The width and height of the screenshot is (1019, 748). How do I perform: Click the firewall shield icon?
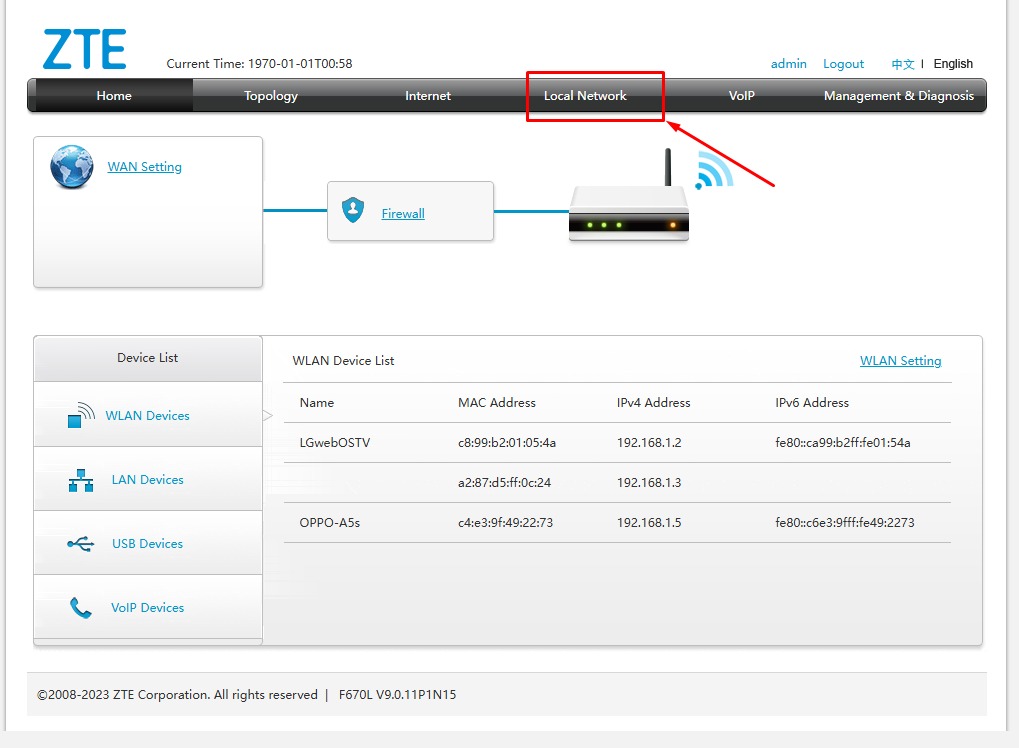353,210
